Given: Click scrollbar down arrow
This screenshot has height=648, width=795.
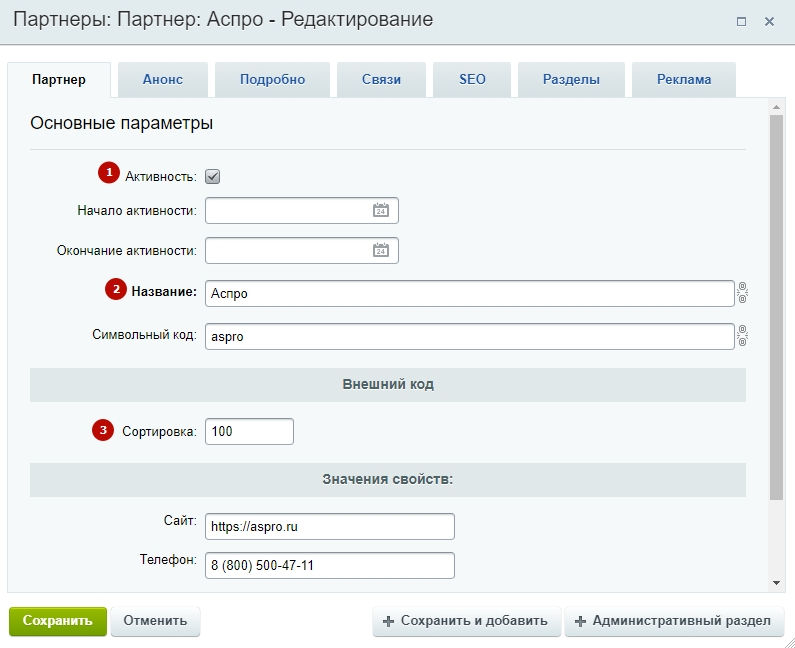Looking at the screenshot, I should [776, 583].
